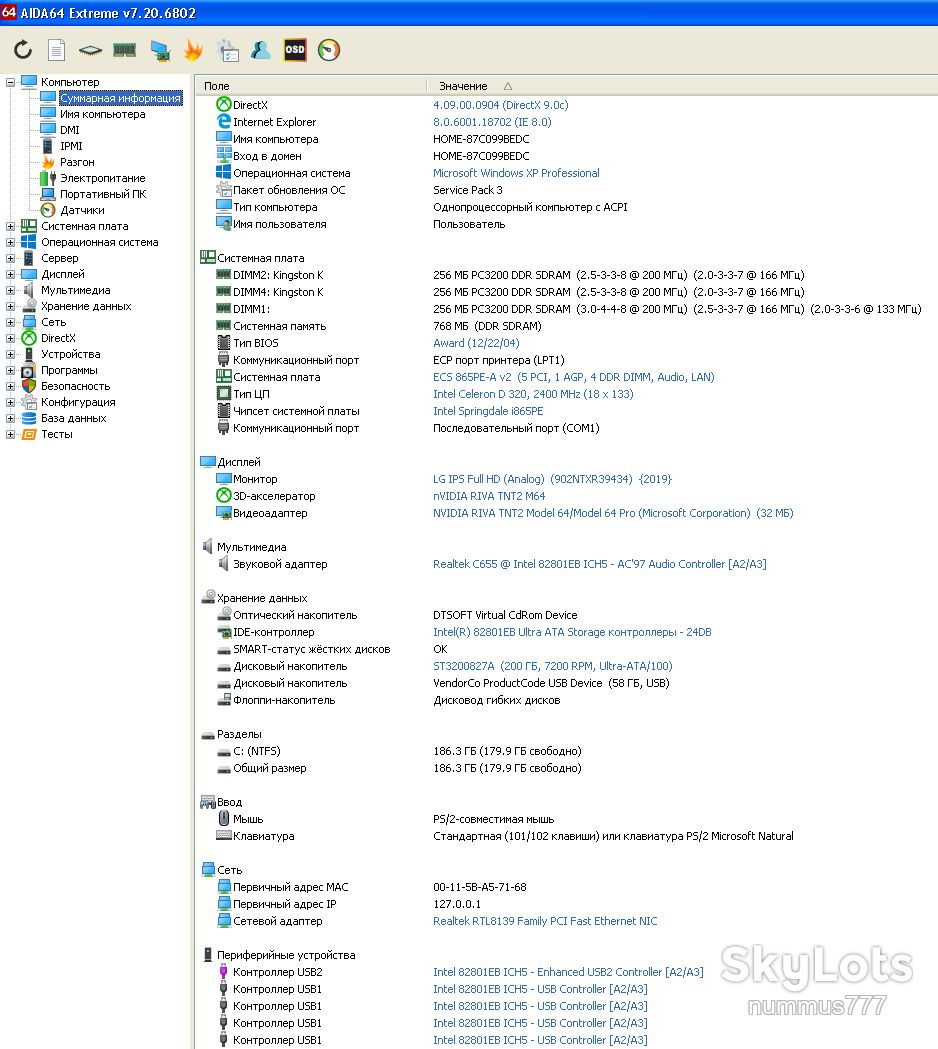Viewport: 938px width, 1049px height.
Task: Select the Имя компьютера tree item
Action: (102, 114)
